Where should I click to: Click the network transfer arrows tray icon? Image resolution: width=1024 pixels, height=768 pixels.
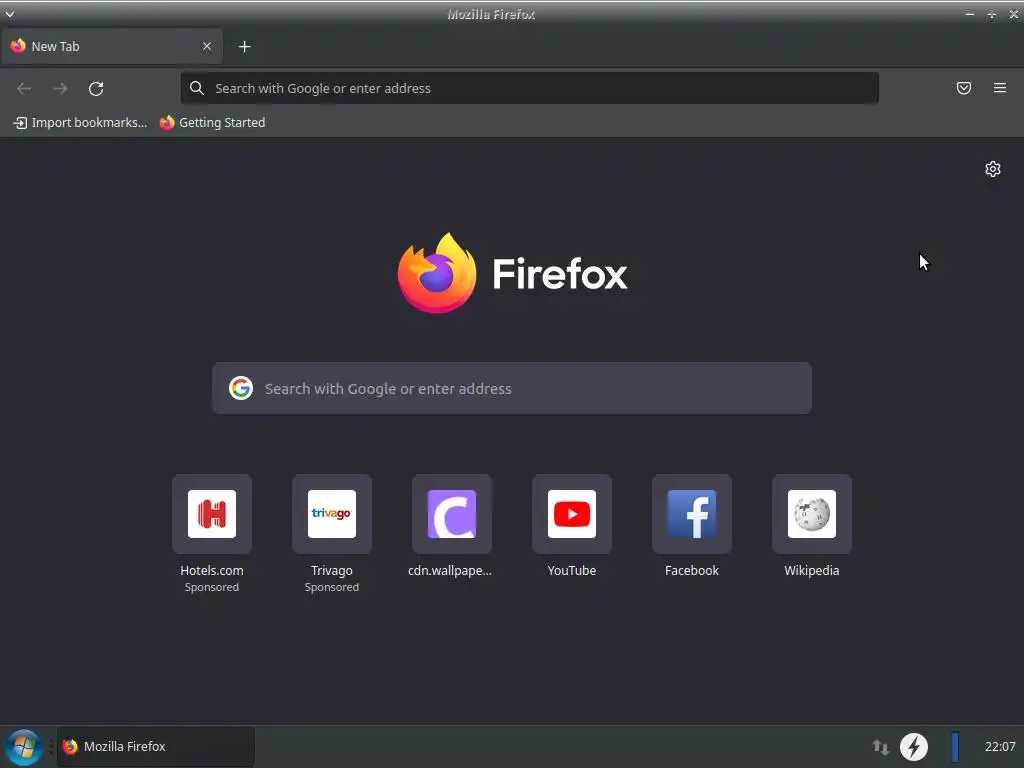pos(880,746)
